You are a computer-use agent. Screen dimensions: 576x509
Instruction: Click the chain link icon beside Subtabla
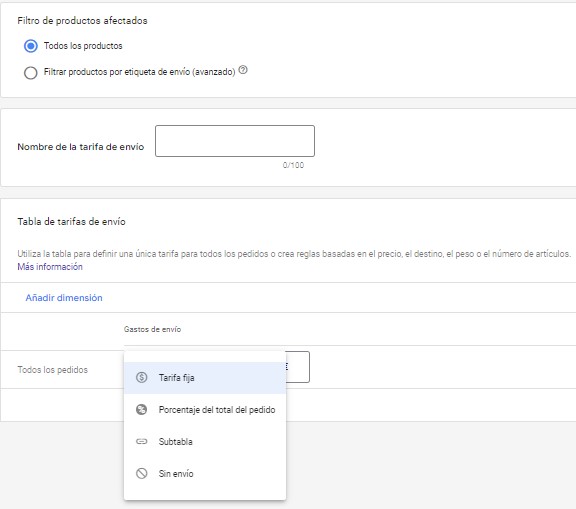click(141, 441)
